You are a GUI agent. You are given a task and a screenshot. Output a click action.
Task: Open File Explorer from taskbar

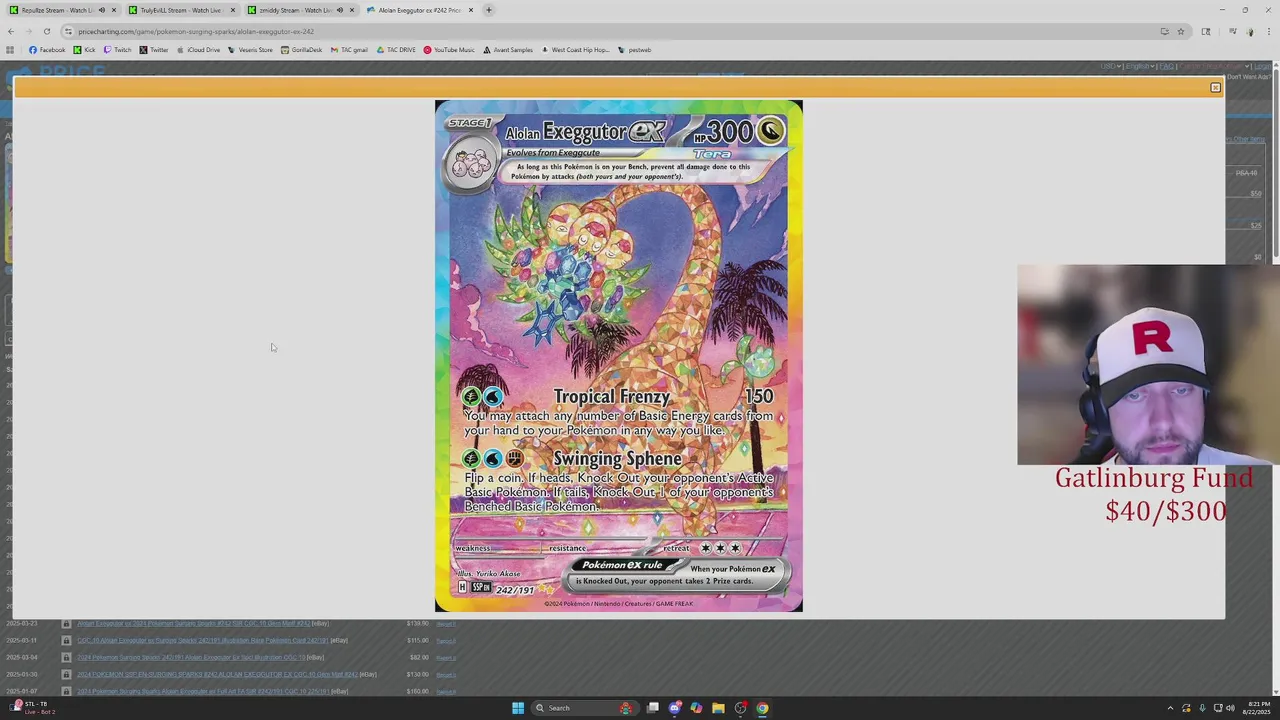click(718, 708)
